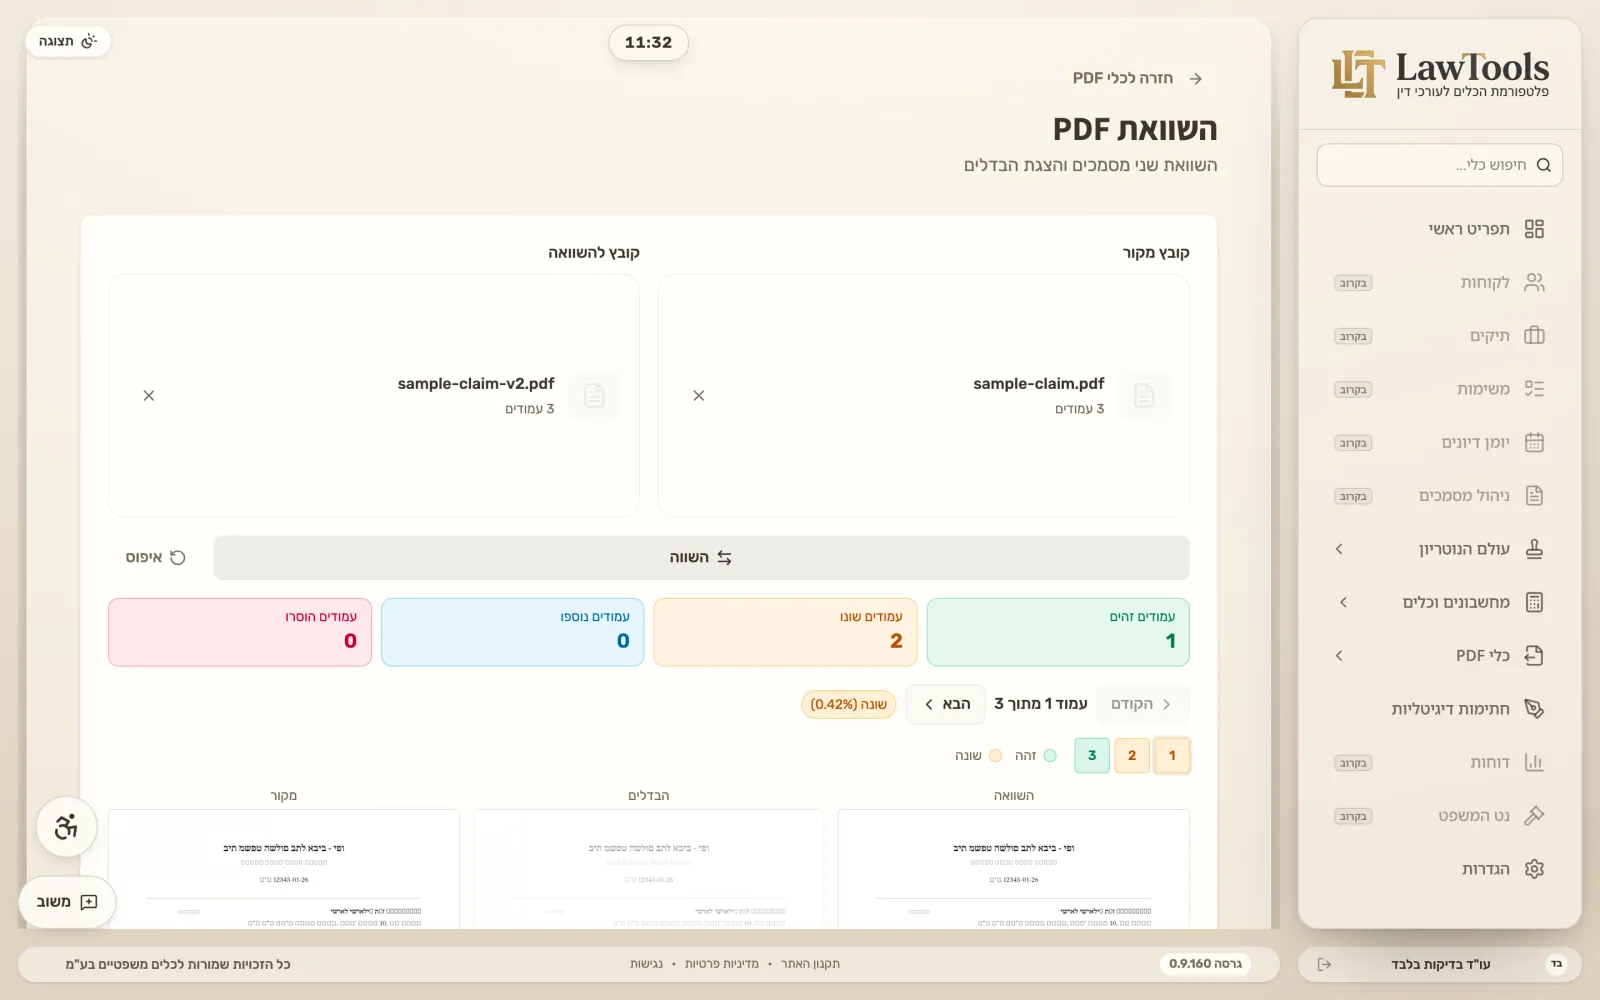Click the green זהה legend swatch

point(1050,756)
